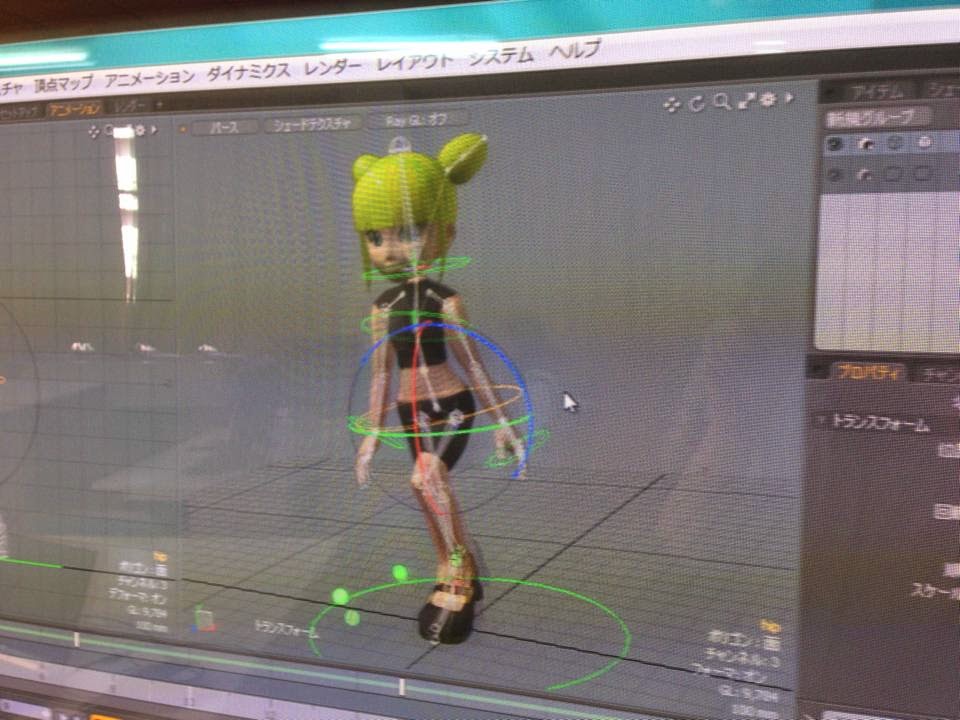The height and width of the screenshot is (720, 960).
Task: Expand main viewport options arrow
Action: click(789, 97)
